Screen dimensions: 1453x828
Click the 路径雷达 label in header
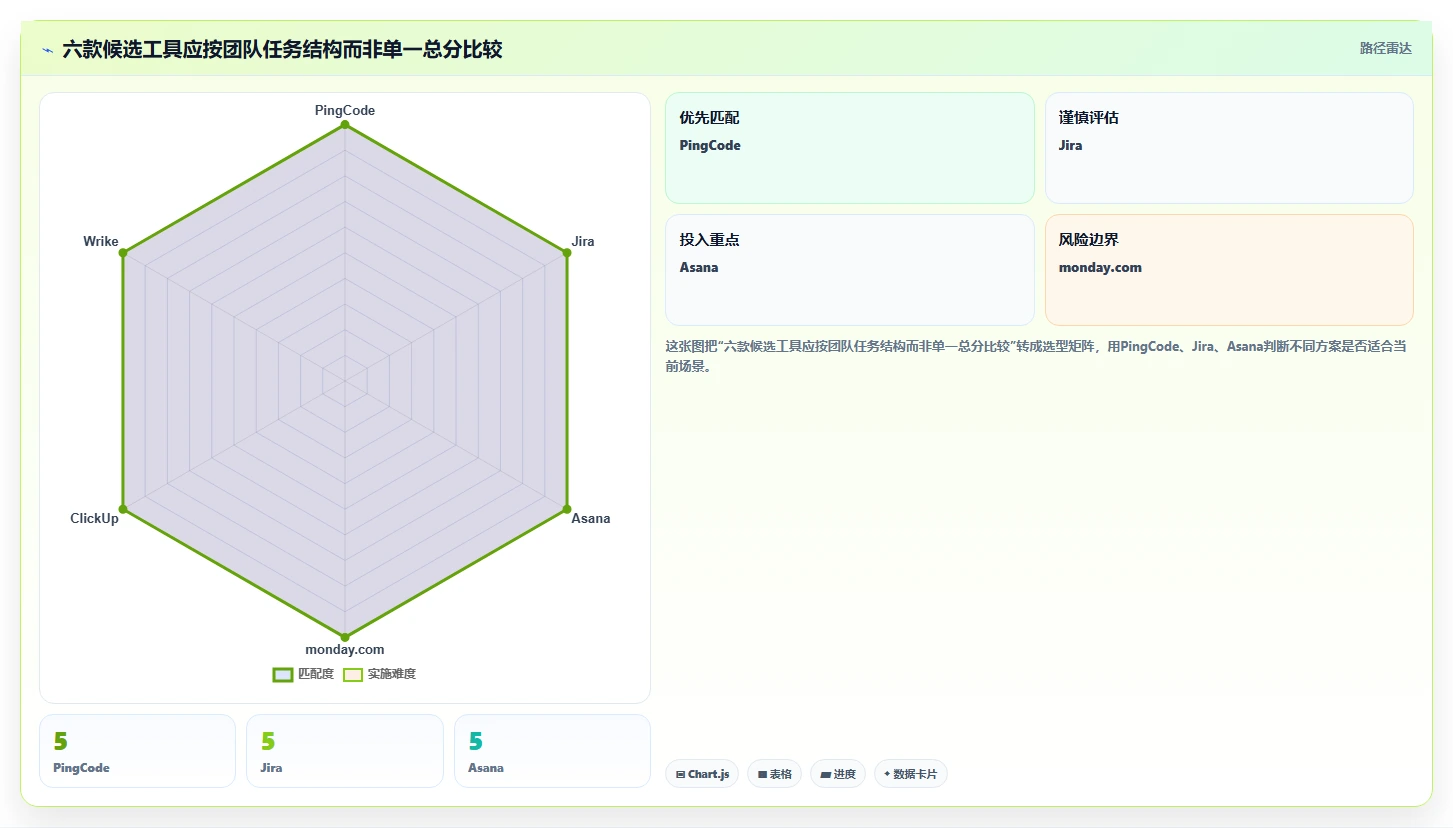click(x=1385, y=48)
